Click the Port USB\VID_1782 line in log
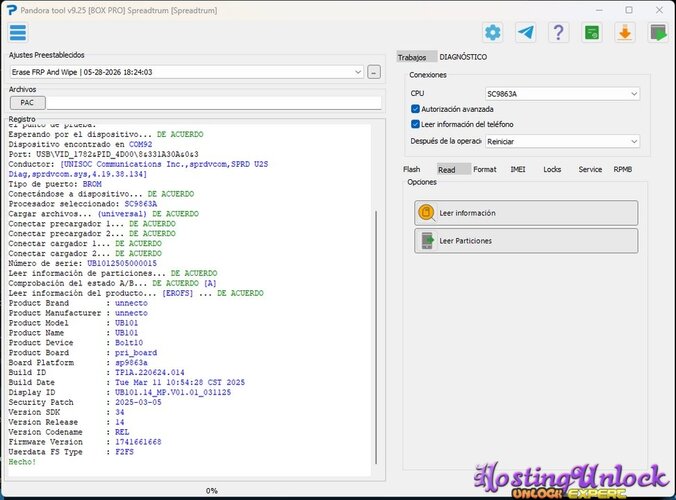The height and width of the screenshot is (500, 676). tap(103, 154)
